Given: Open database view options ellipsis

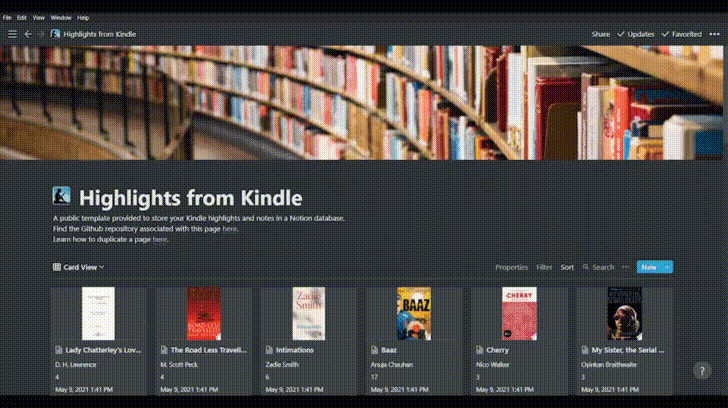Looking at the screenshot, I should tap(625, 267).
